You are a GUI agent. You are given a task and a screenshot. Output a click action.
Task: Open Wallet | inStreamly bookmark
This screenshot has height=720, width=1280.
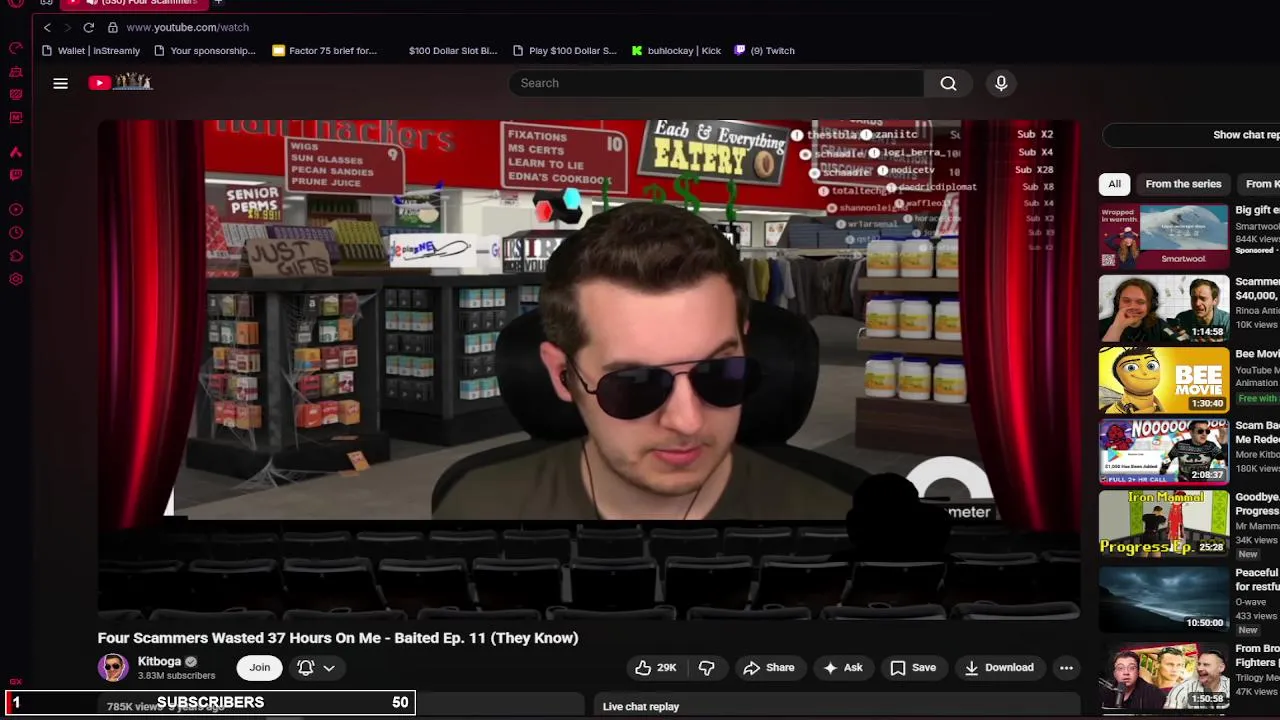tap(92, 51)
